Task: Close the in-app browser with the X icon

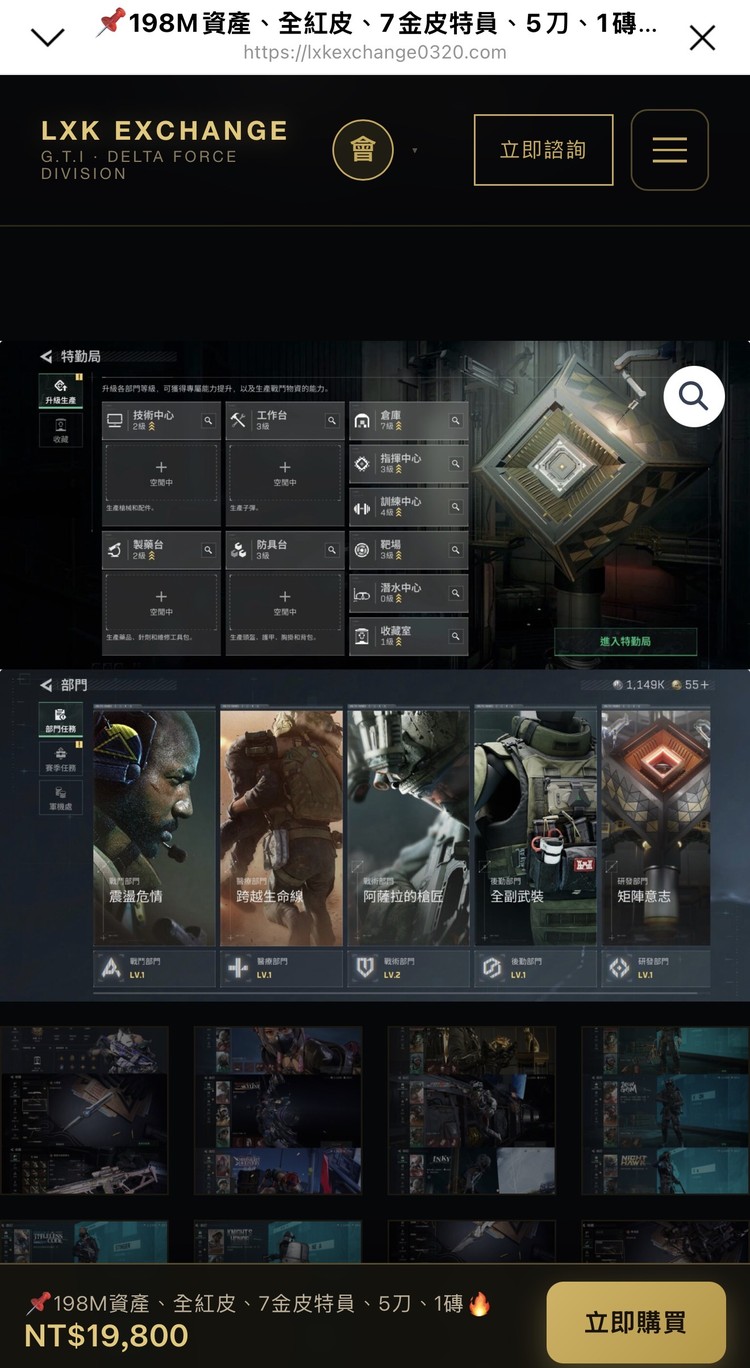Action: coord(702,38)
